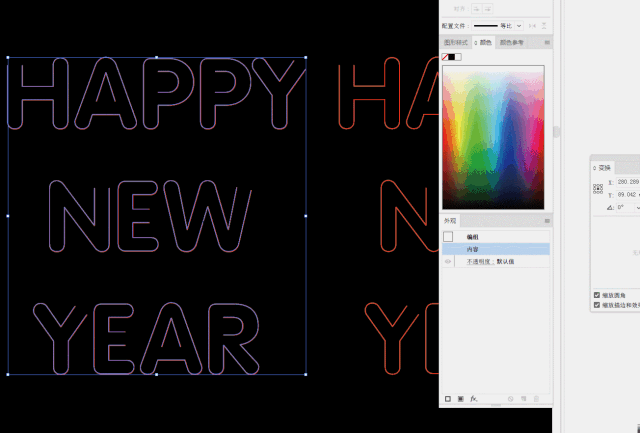The image size is (640, 433).
Task: Open the 外观 panel options menu
Action: (547, 221)
